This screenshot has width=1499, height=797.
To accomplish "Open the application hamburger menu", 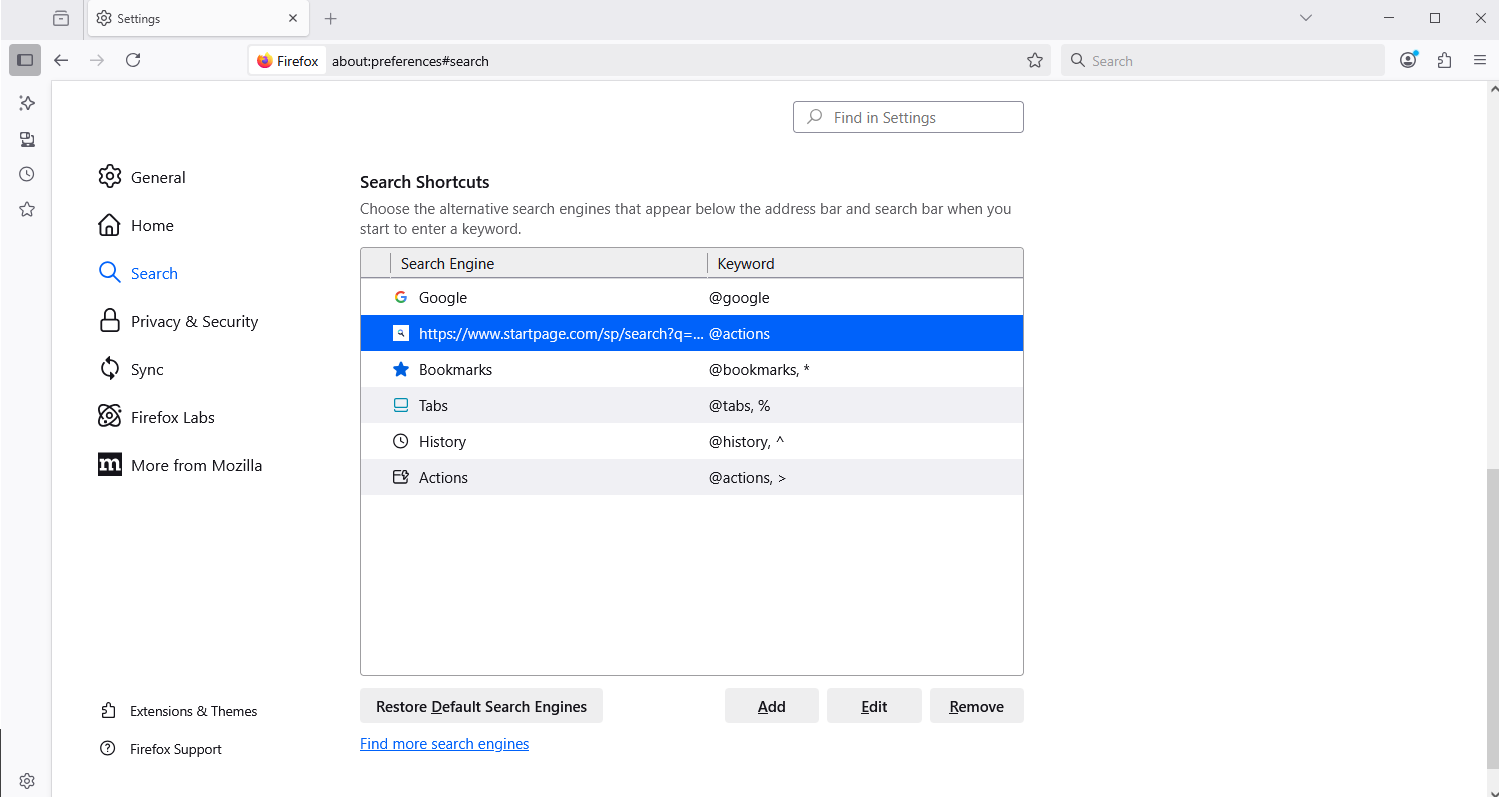I will (x=1480, y=60).
